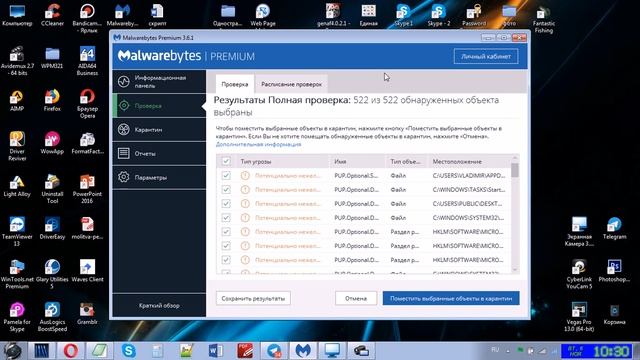
Task: Open the CyberLink YouCam 5 desktop icon
Action: (579, 274)
